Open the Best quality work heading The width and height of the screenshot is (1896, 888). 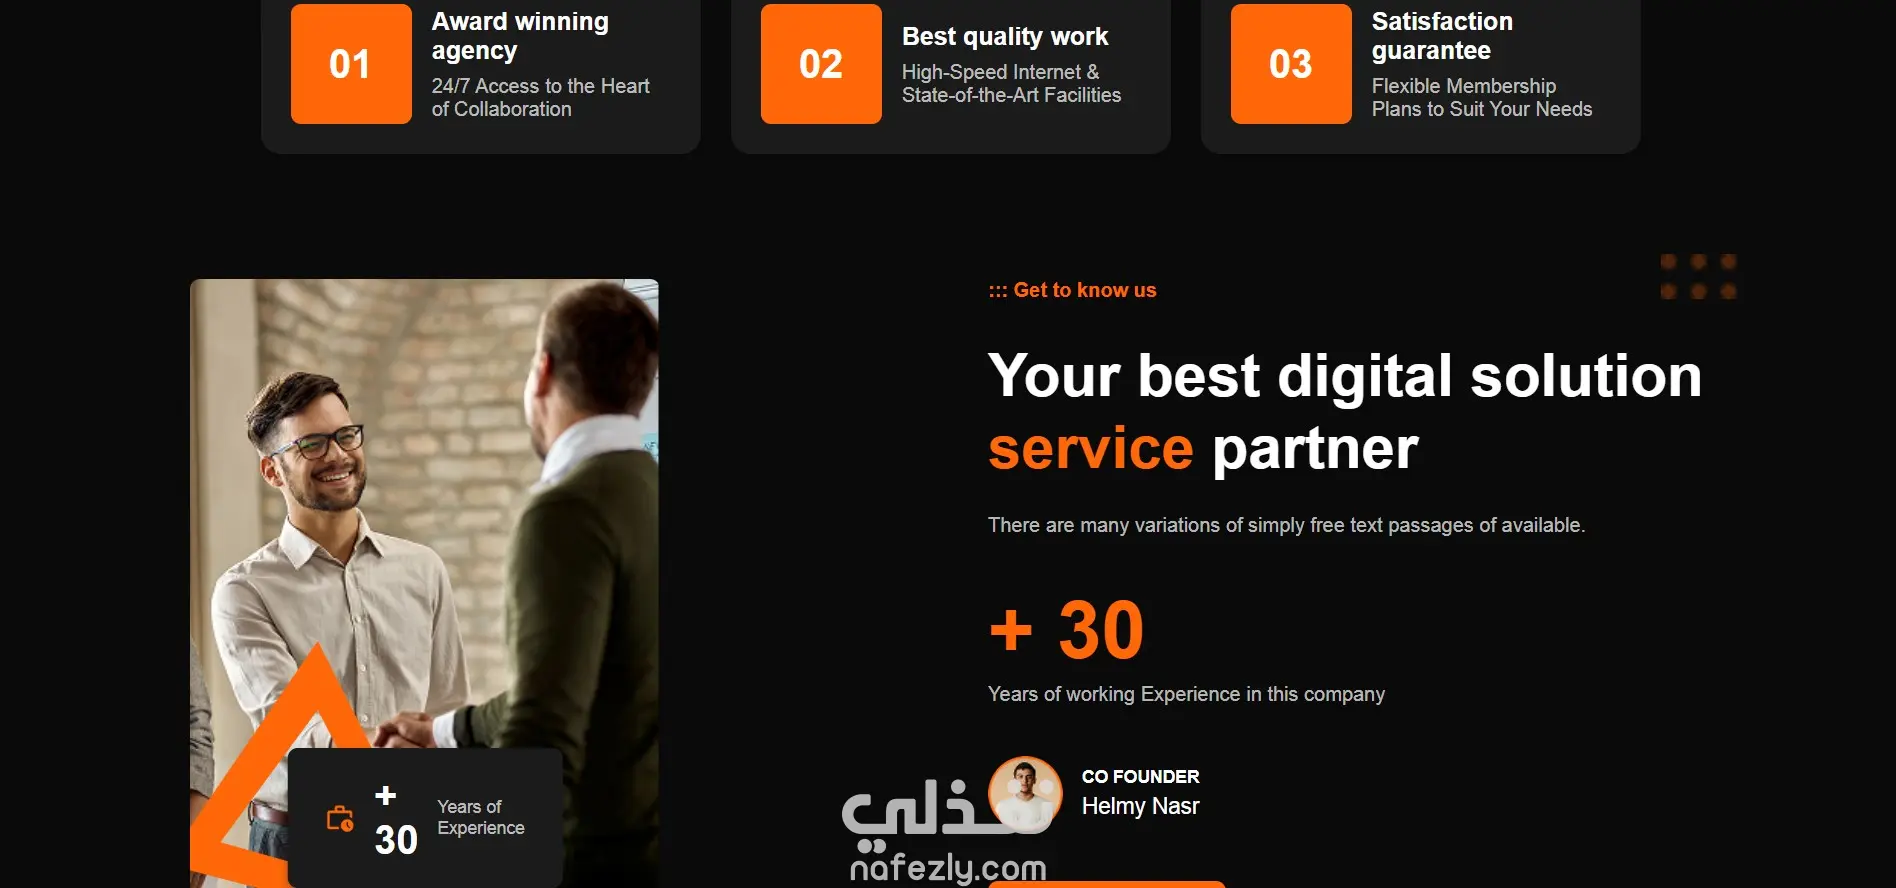[x=1005, y=37]
